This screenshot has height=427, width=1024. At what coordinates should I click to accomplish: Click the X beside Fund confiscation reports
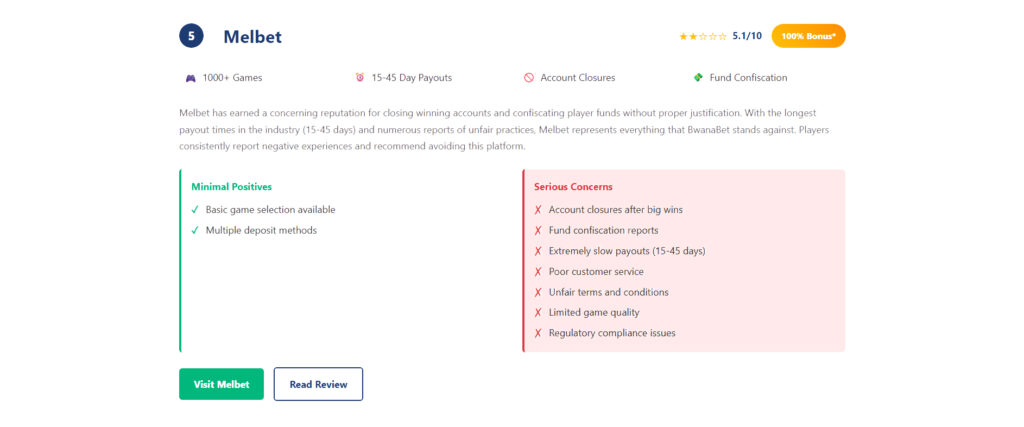pyautogui.click(x=538, y=231)
